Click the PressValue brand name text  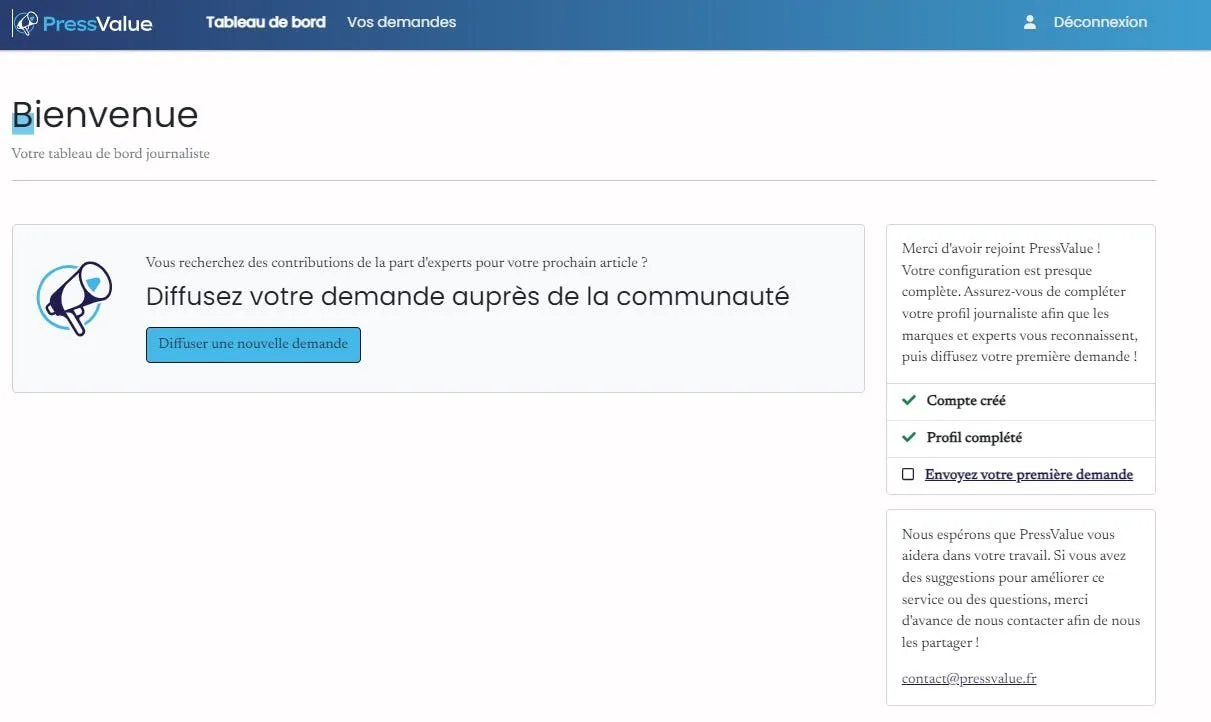(x=98, y=23)
